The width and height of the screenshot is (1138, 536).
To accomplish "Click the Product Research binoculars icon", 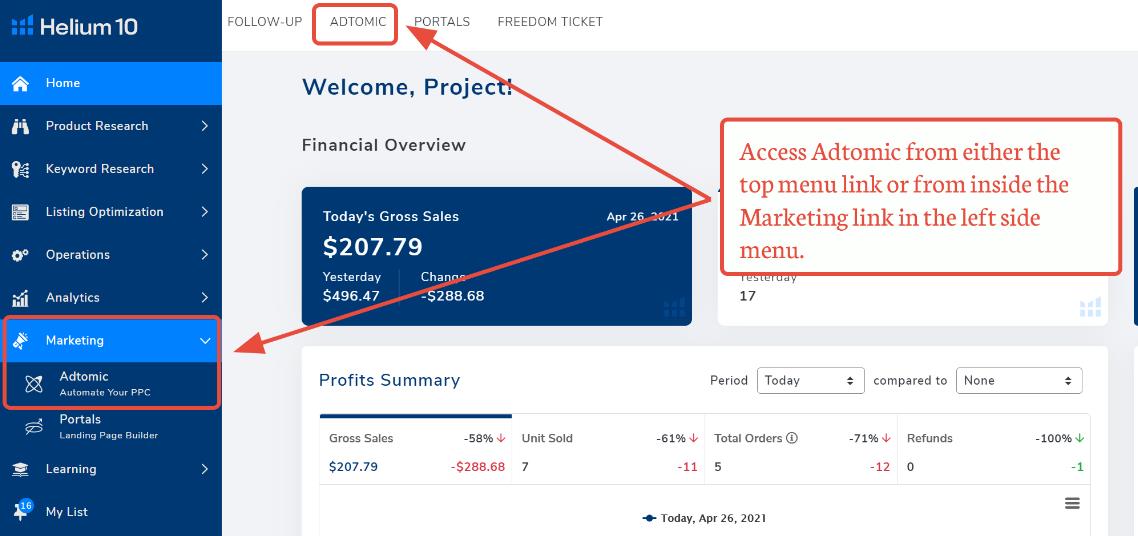I will click(20, 126).
